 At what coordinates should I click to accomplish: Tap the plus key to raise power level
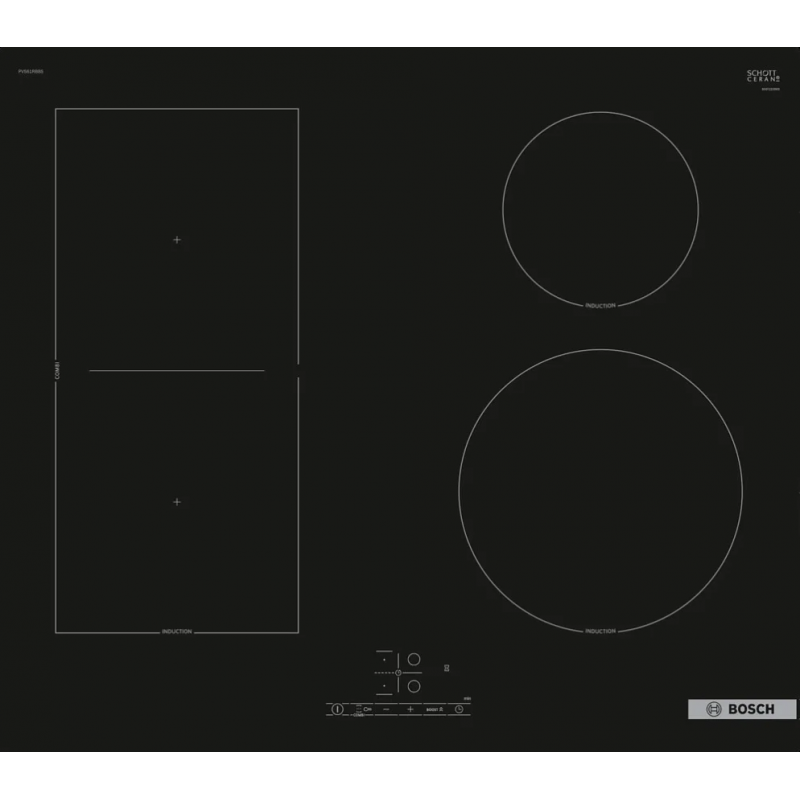[x=410, y=709]
